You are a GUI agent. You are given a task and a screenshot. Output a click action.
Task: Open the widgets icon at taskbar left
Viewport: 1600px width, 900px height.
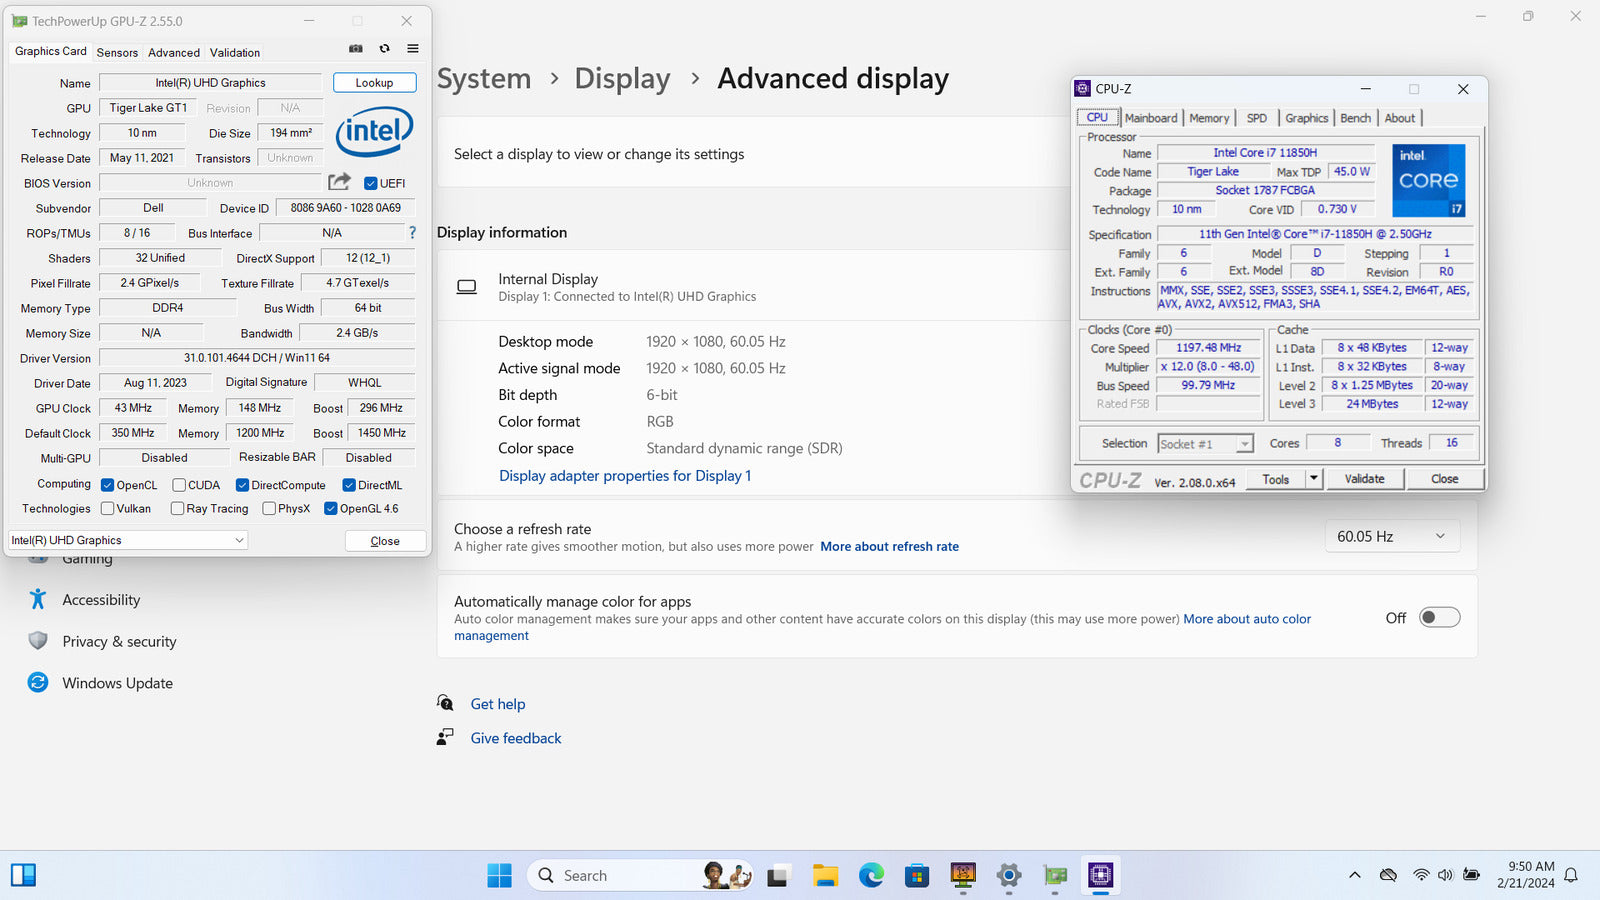(23, 876)
